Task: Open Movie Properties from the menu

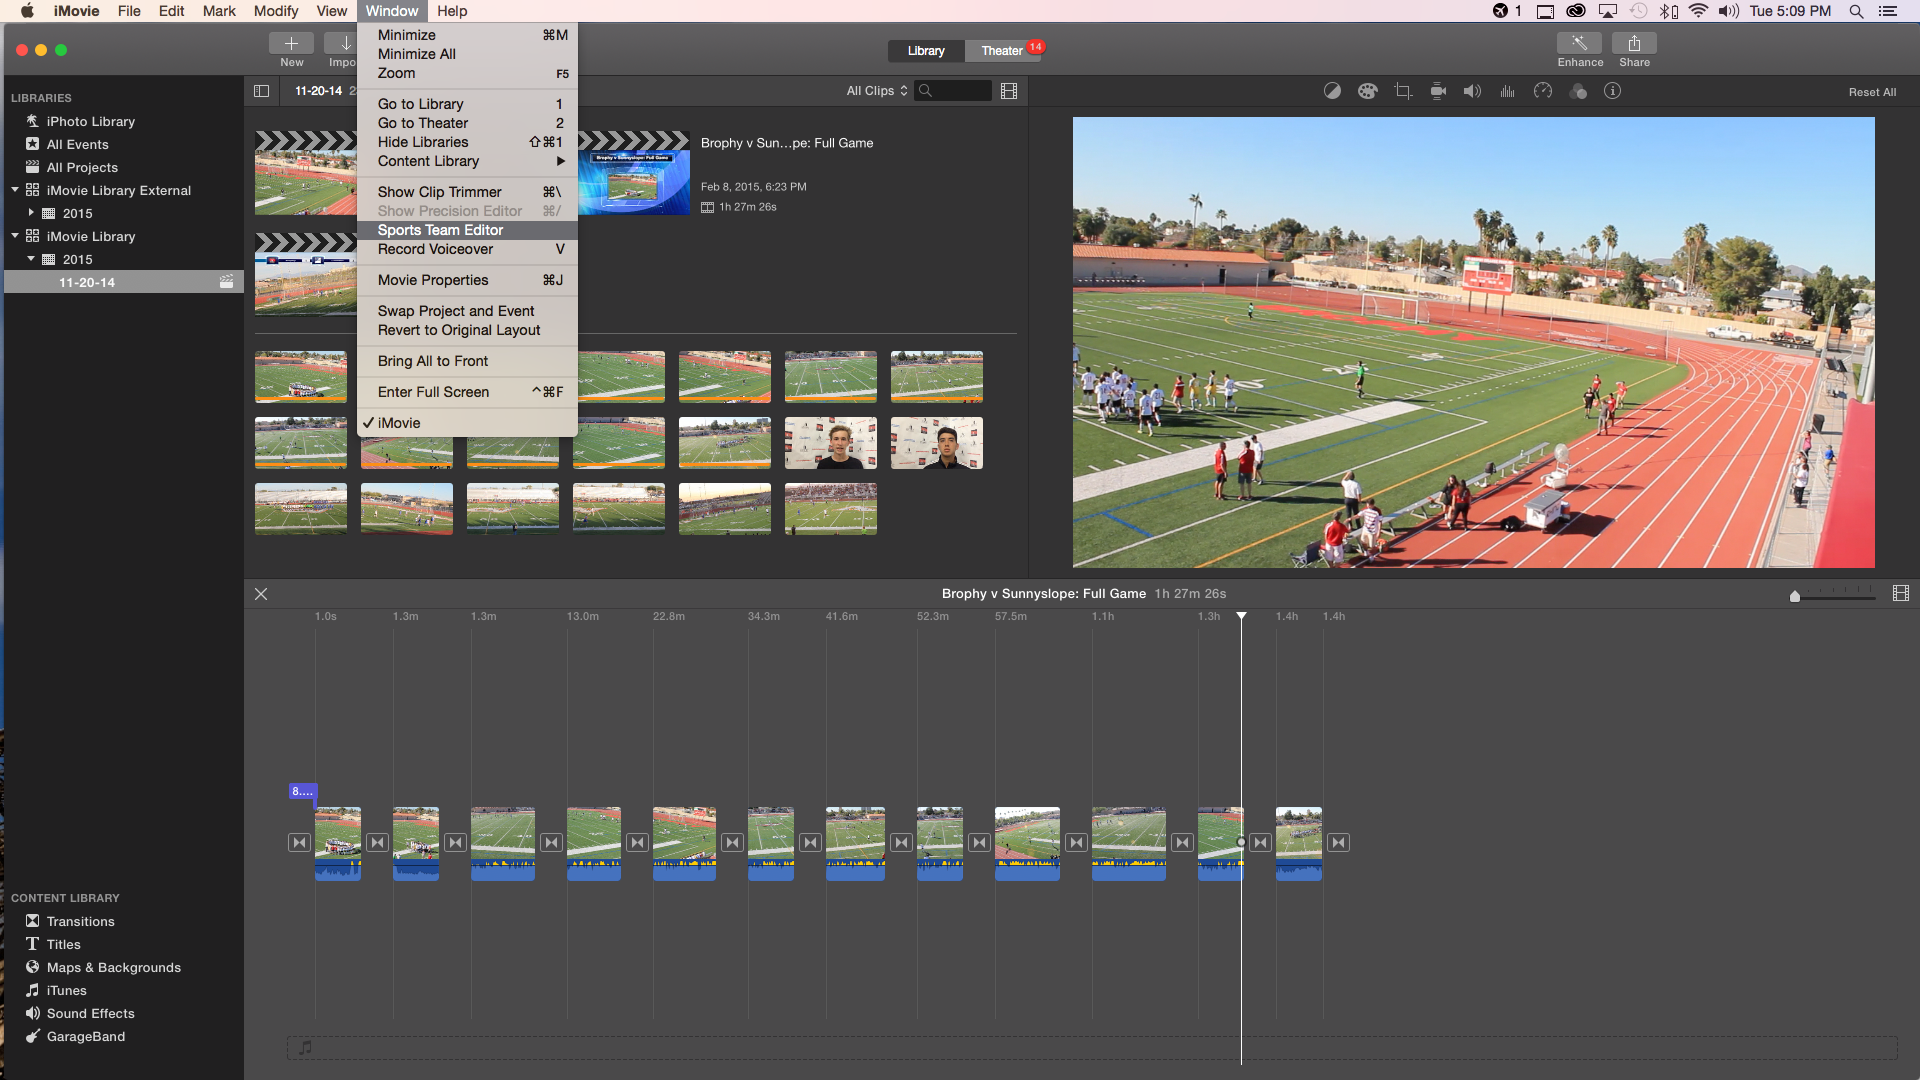Action: [x=432, y=280]
